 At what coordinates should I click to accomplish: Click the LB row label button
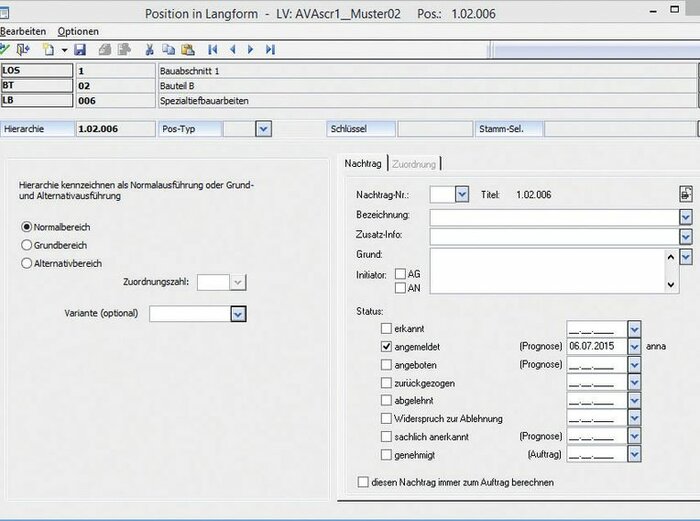click(37, 100)
